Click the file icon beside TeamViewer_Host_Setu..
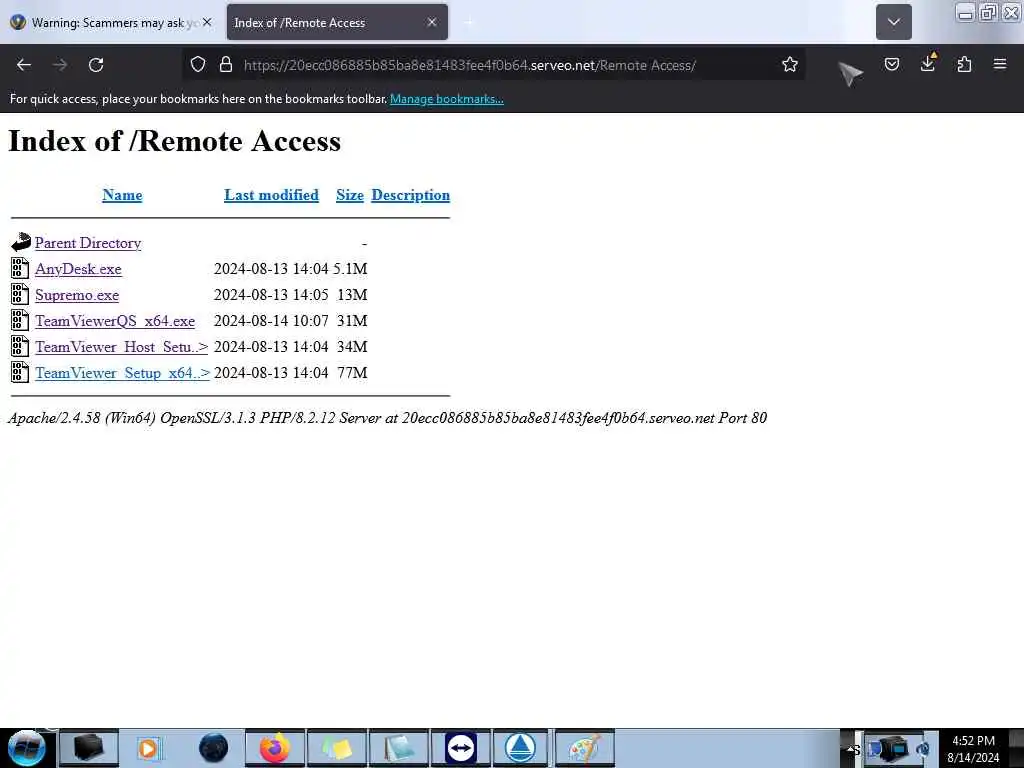This screenshot has width=1024, height=768. pyautogui.click(x=20, y=346)
